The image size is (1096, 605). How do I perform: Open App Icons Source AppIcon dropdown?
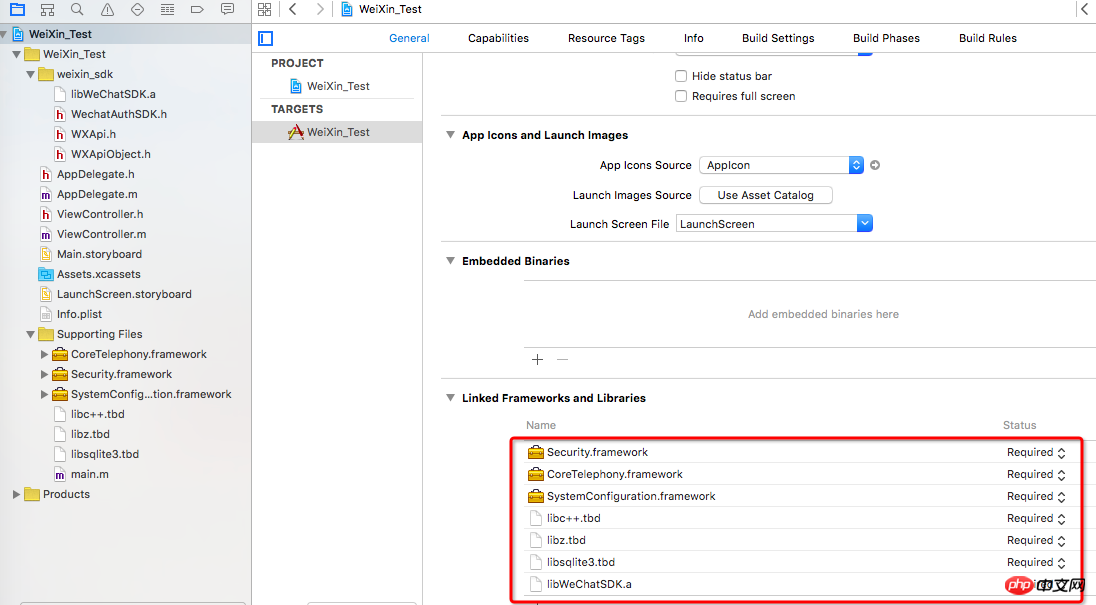click(781, 166)
